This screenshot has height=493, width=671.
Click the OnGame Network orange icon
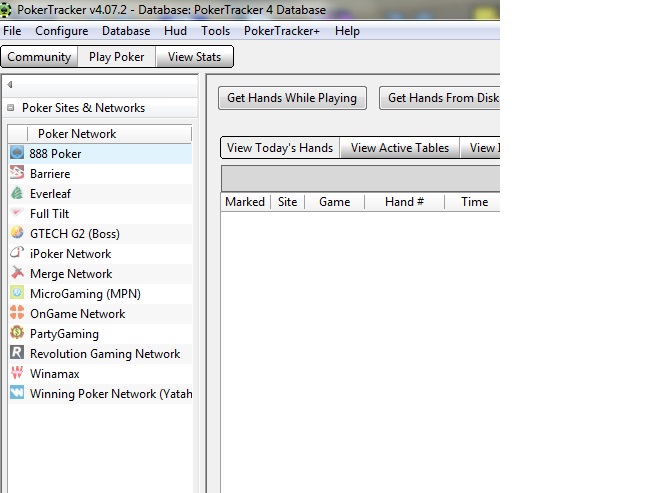[17, 312]
